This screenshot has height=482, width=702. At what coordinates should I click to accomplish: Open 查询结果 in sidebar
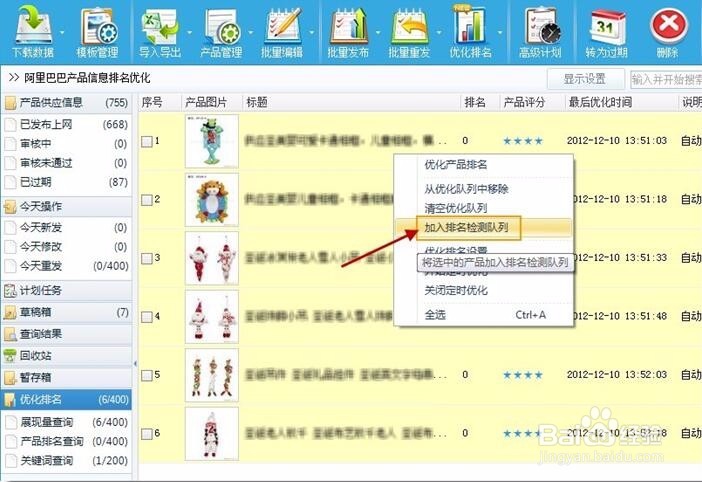(66, 334)
